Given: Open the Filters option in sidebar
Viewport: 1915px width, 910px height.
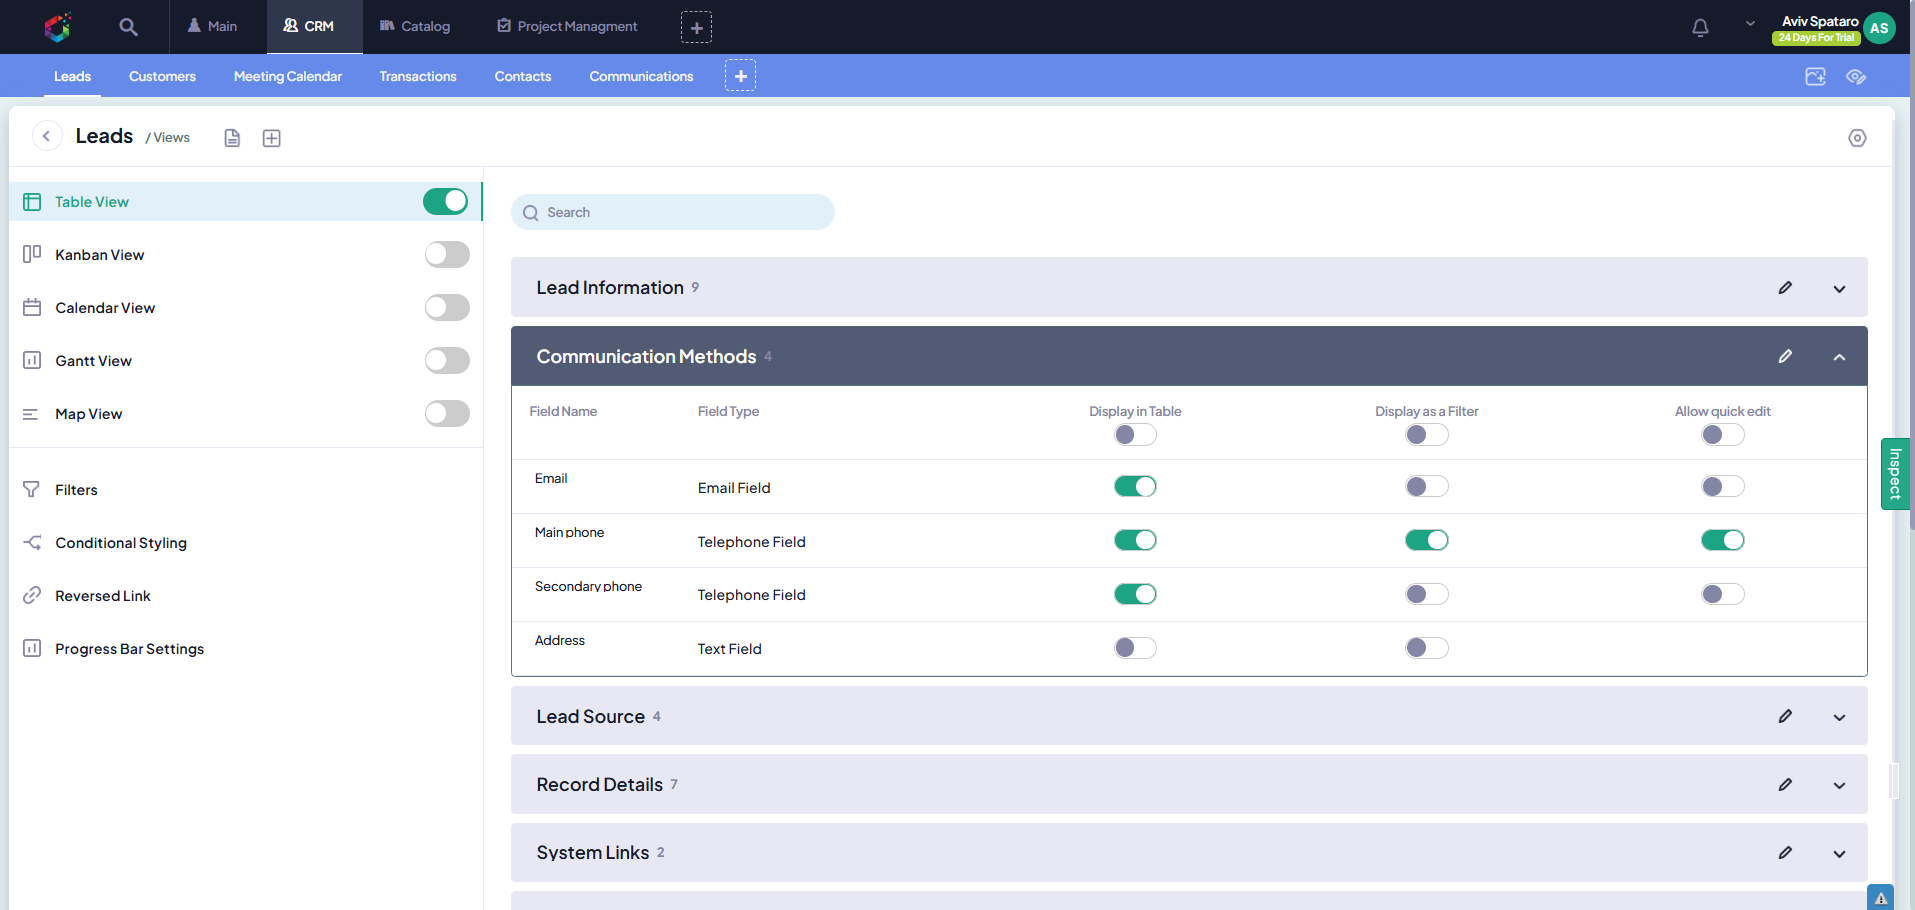Looking at the screenshot, I should coord(76,490).
